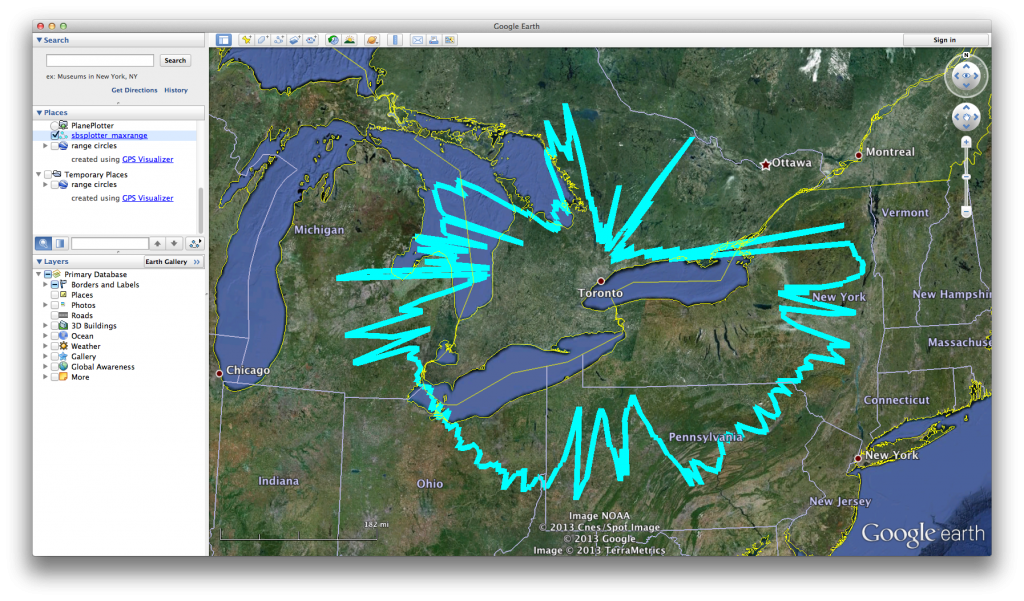Image resolution: width=1024 pixels, height=601 pixels.
Task: Zoom in with the plus button
Action: [x=966, y=142]
